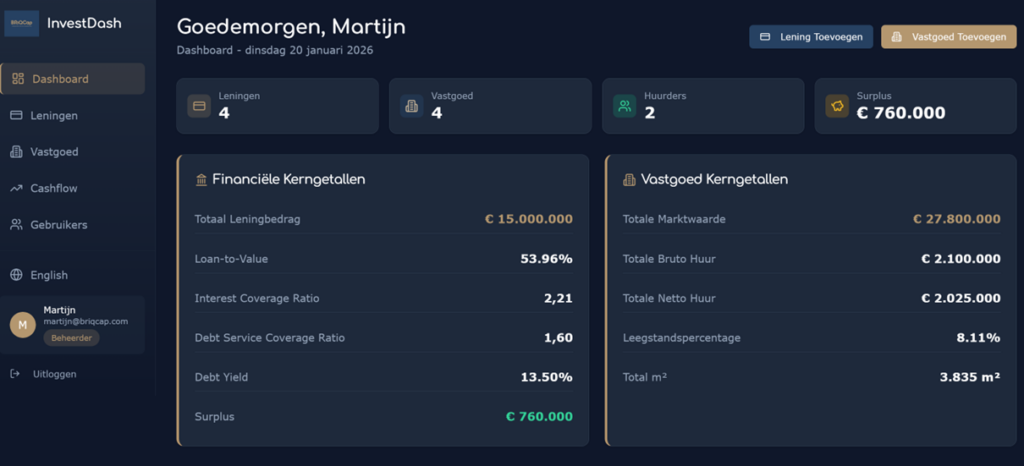Click the Surplus piggy bank icon
The image size is (1024, 466).
coord(837,105)
